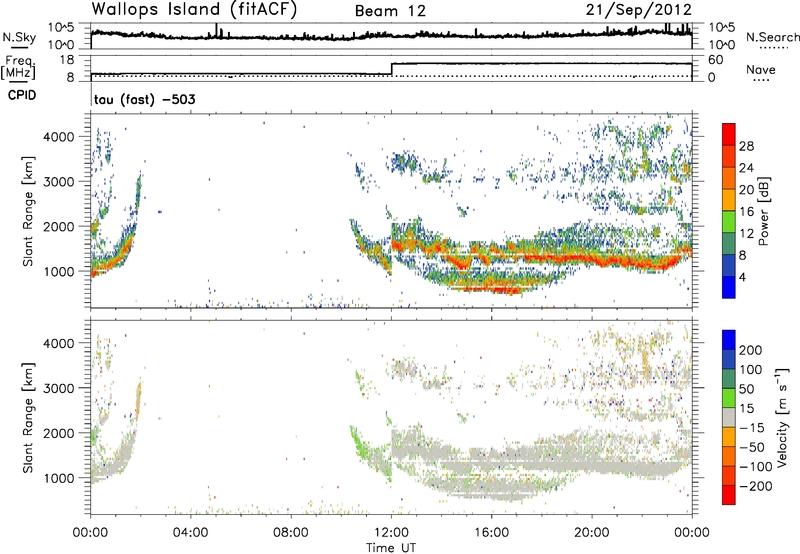Click the blue bottom segment of the Power colorbar
The height and width of the screenshot is (554, 800).
pos(729,287)
